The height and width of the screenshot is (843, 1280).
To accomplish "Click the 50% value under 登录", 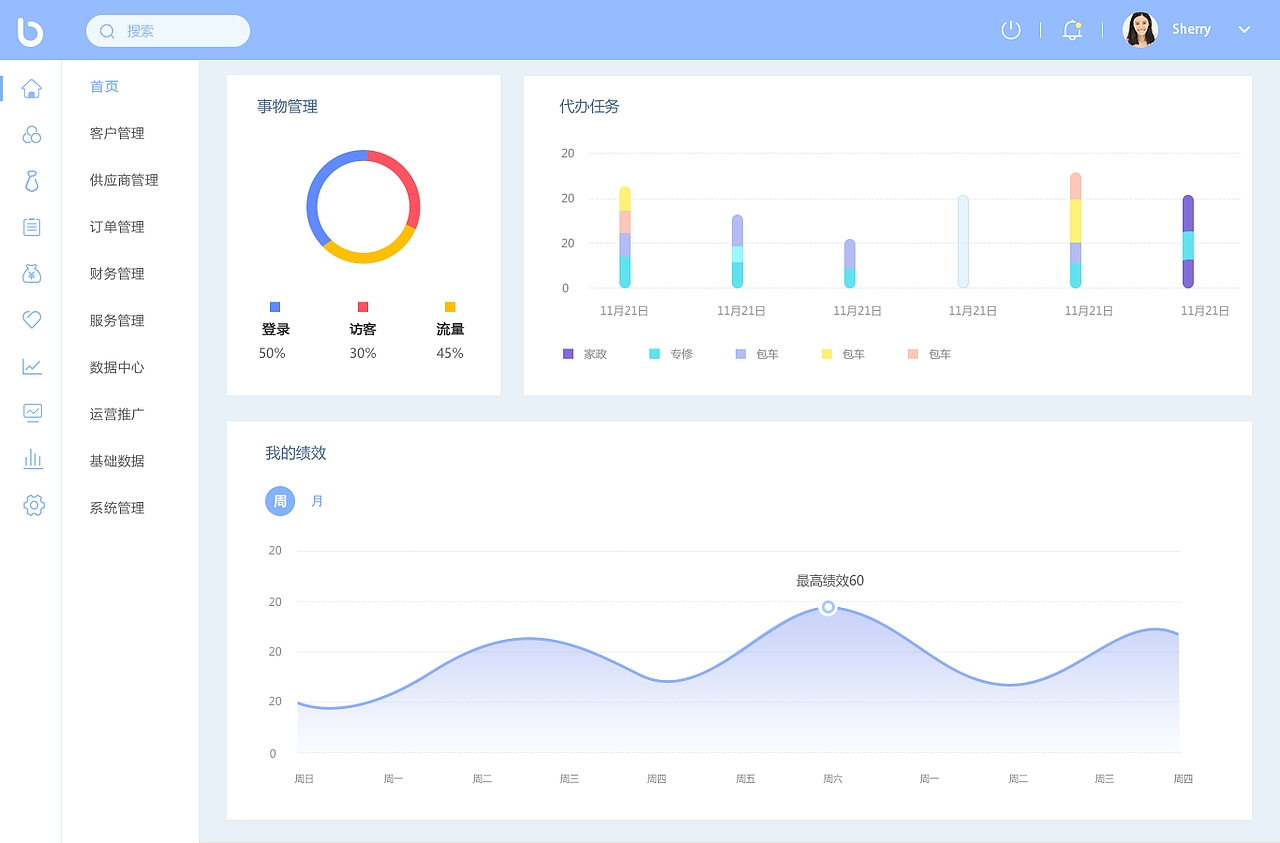I will coord(272,353).
